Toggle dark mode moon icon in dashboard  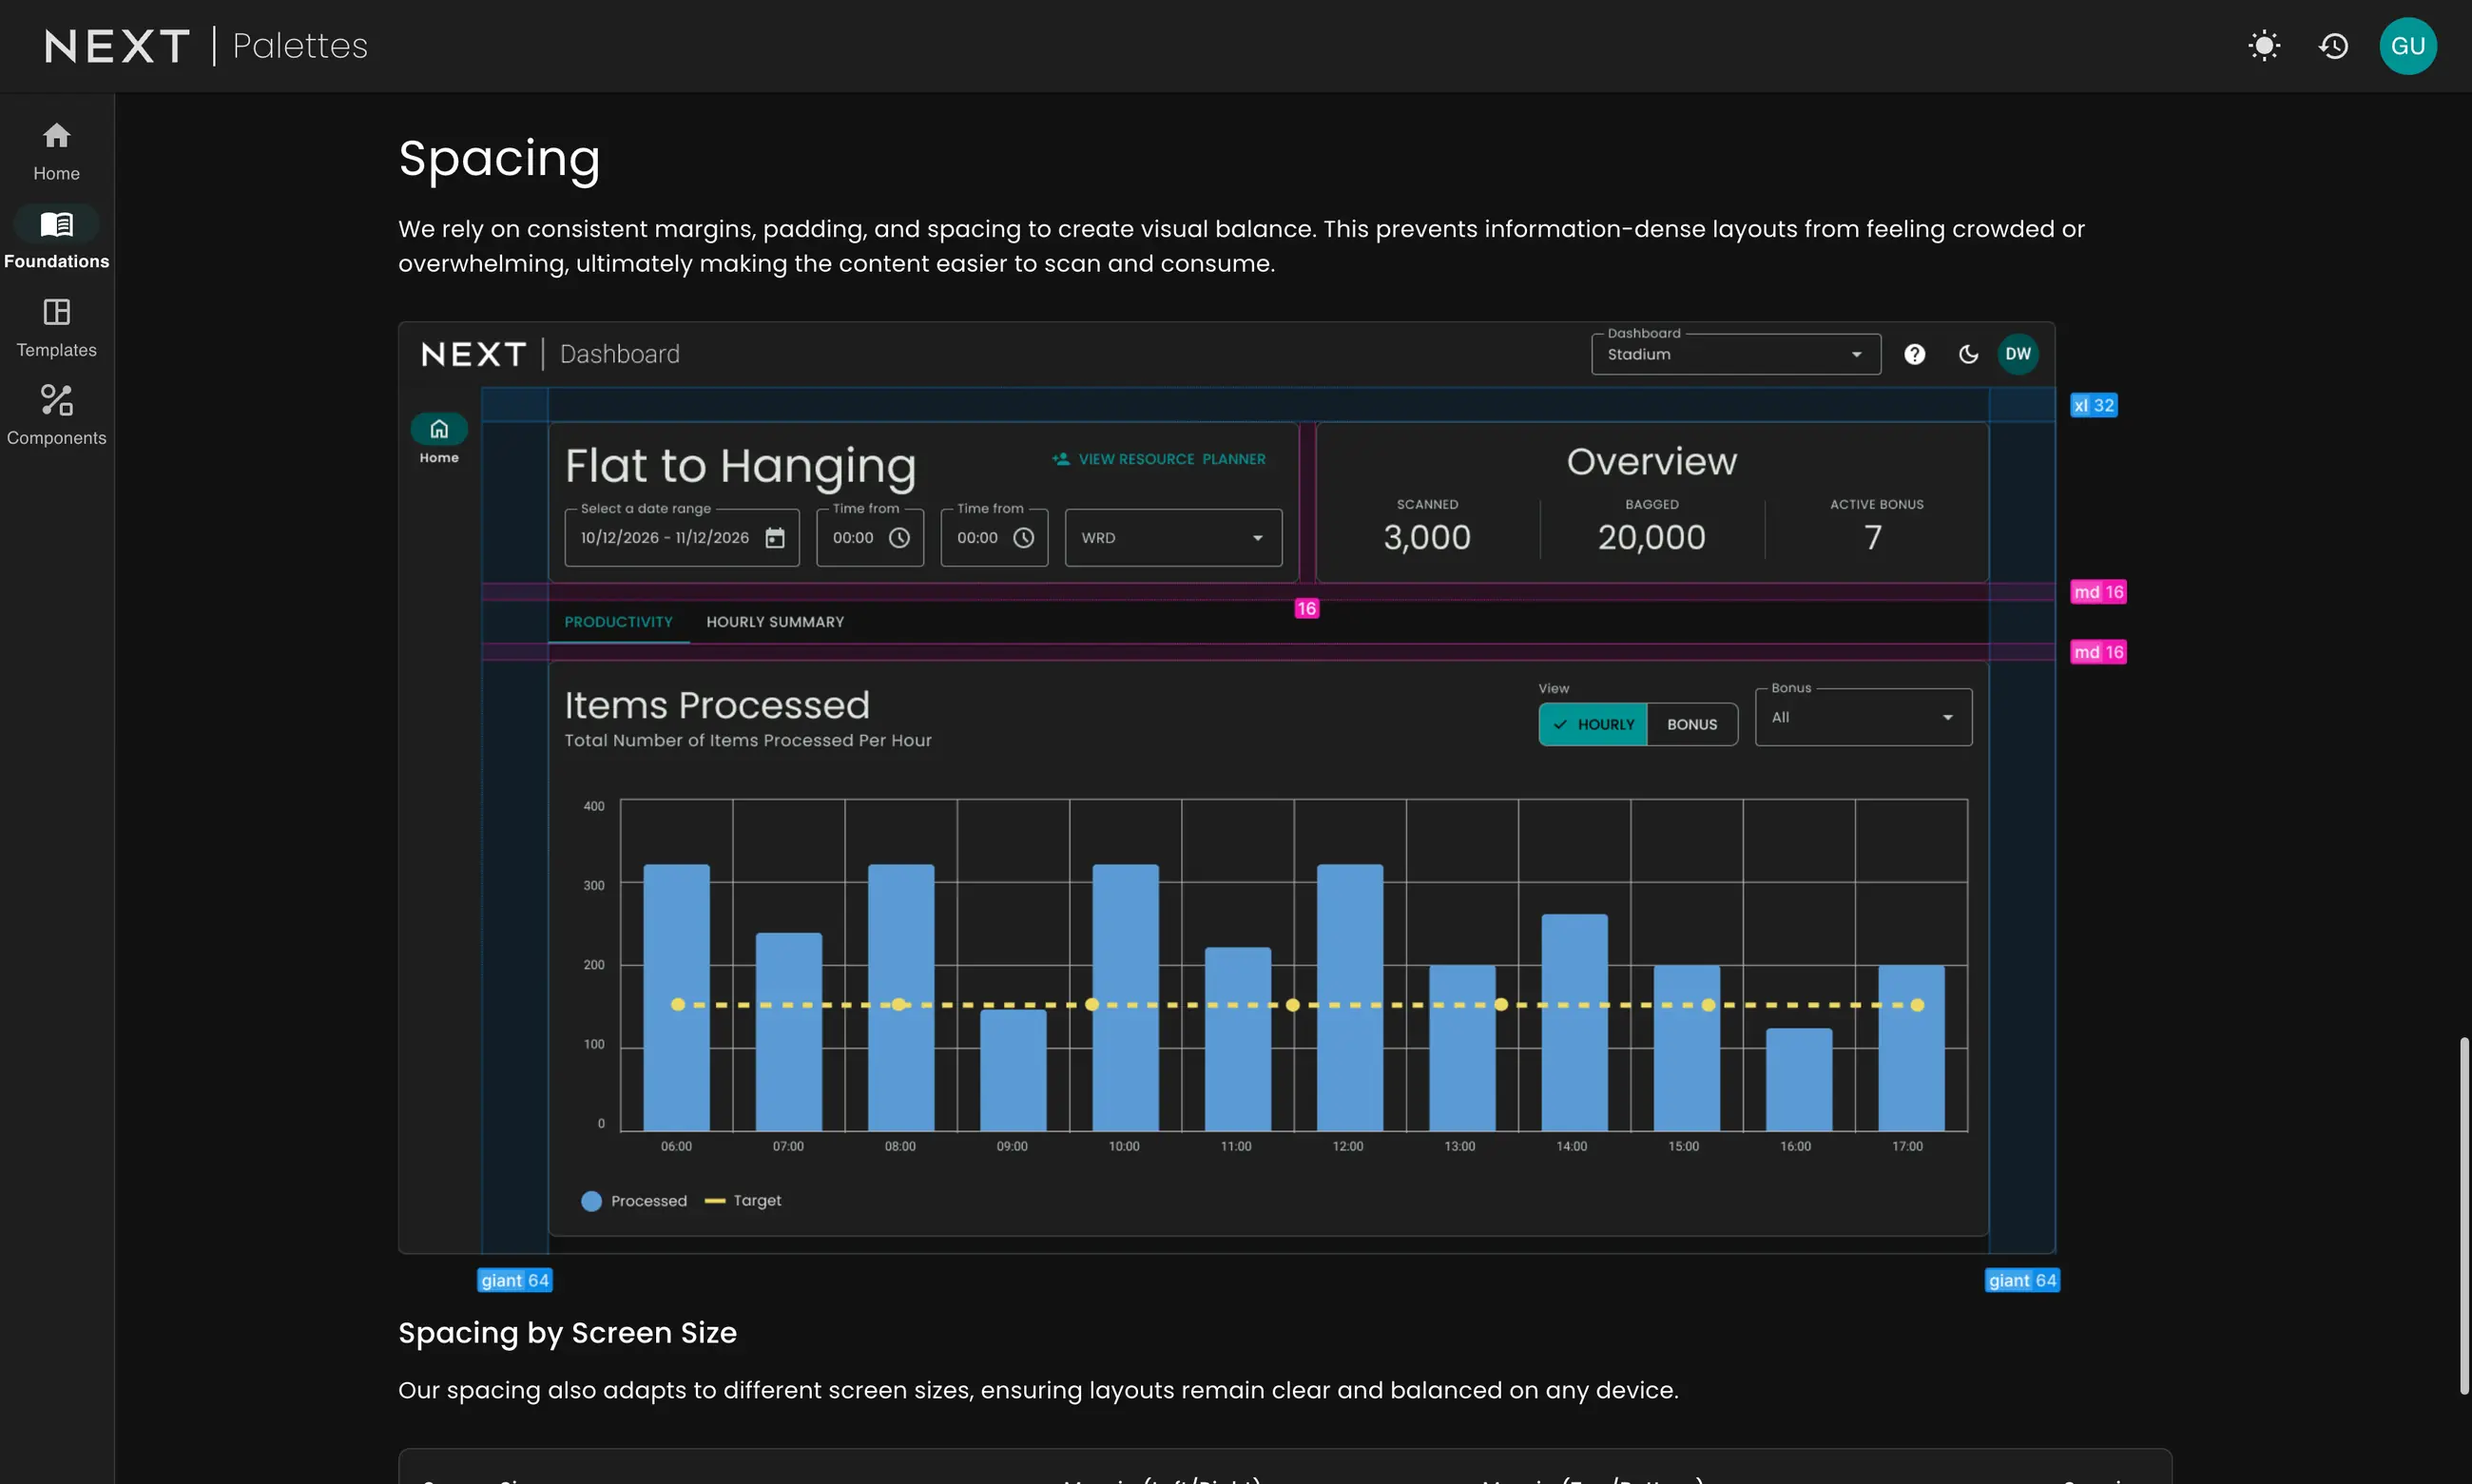pyautogui.click(x=1968, y=354)
